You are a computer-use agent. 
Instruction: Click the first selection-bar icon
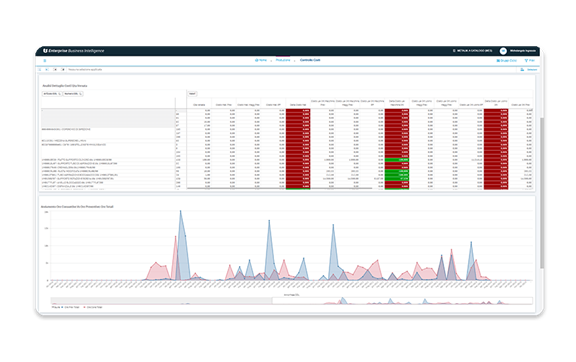[x=40, y=69]
